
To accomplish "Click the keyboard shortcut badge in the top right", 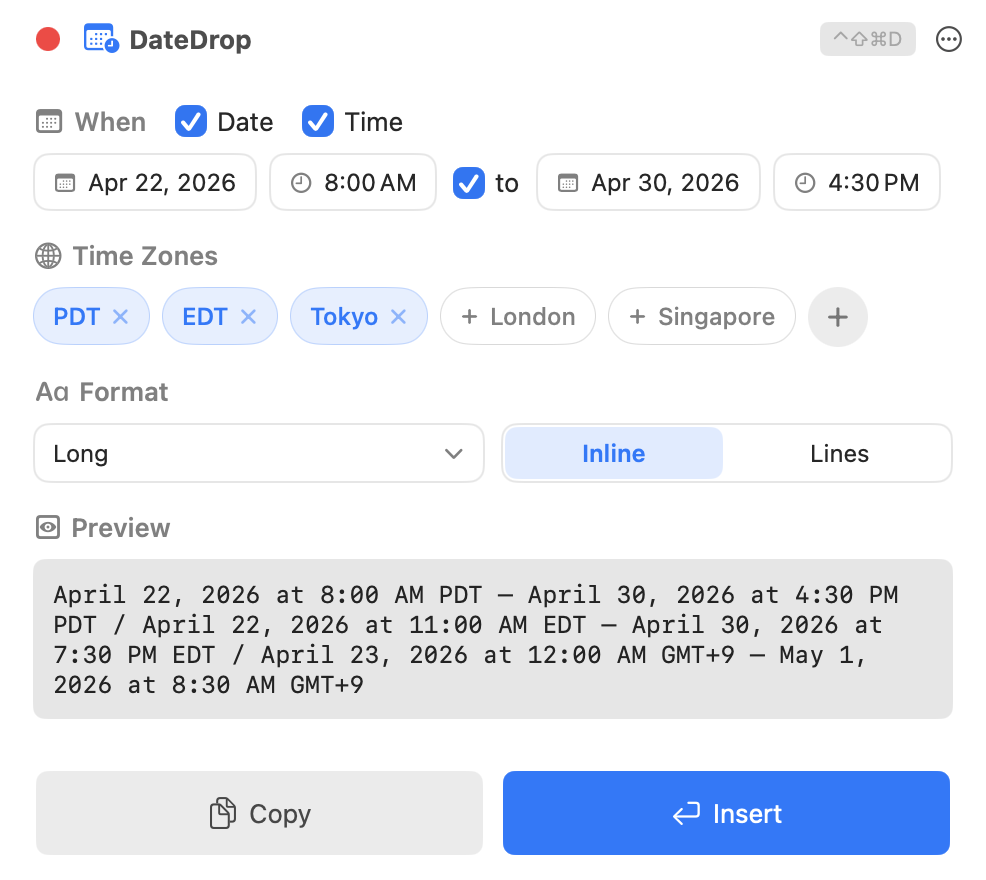I will (x=866, y=39).
